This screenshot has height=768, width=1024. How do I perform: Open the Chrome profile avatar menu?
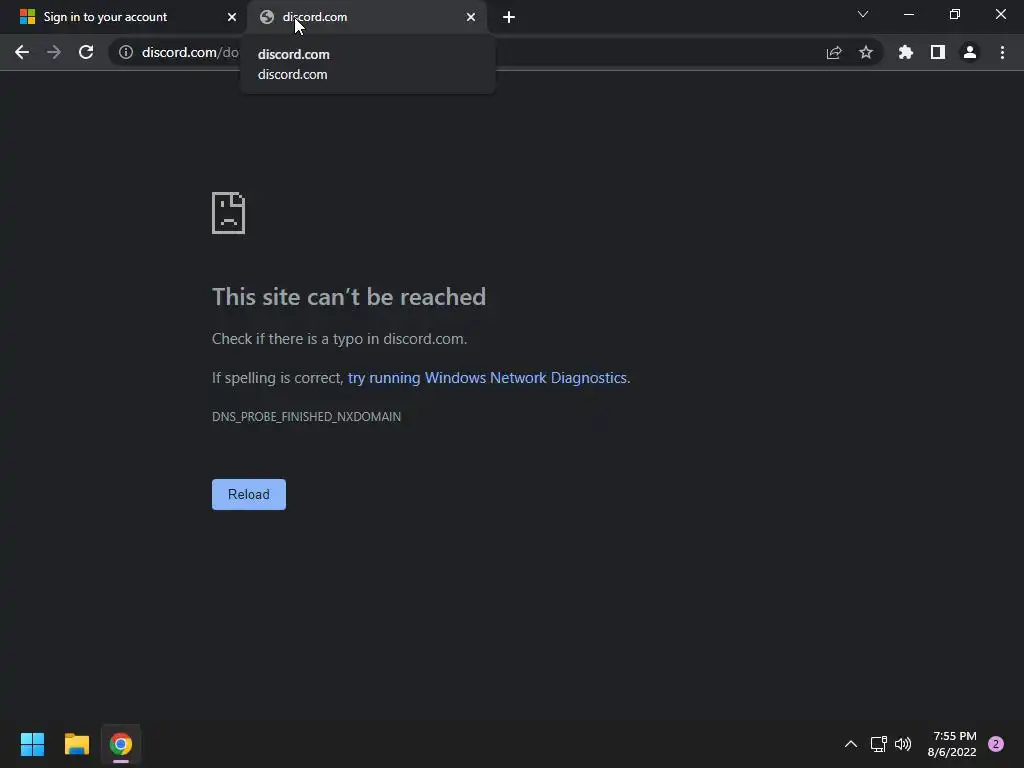click(970, 52)
